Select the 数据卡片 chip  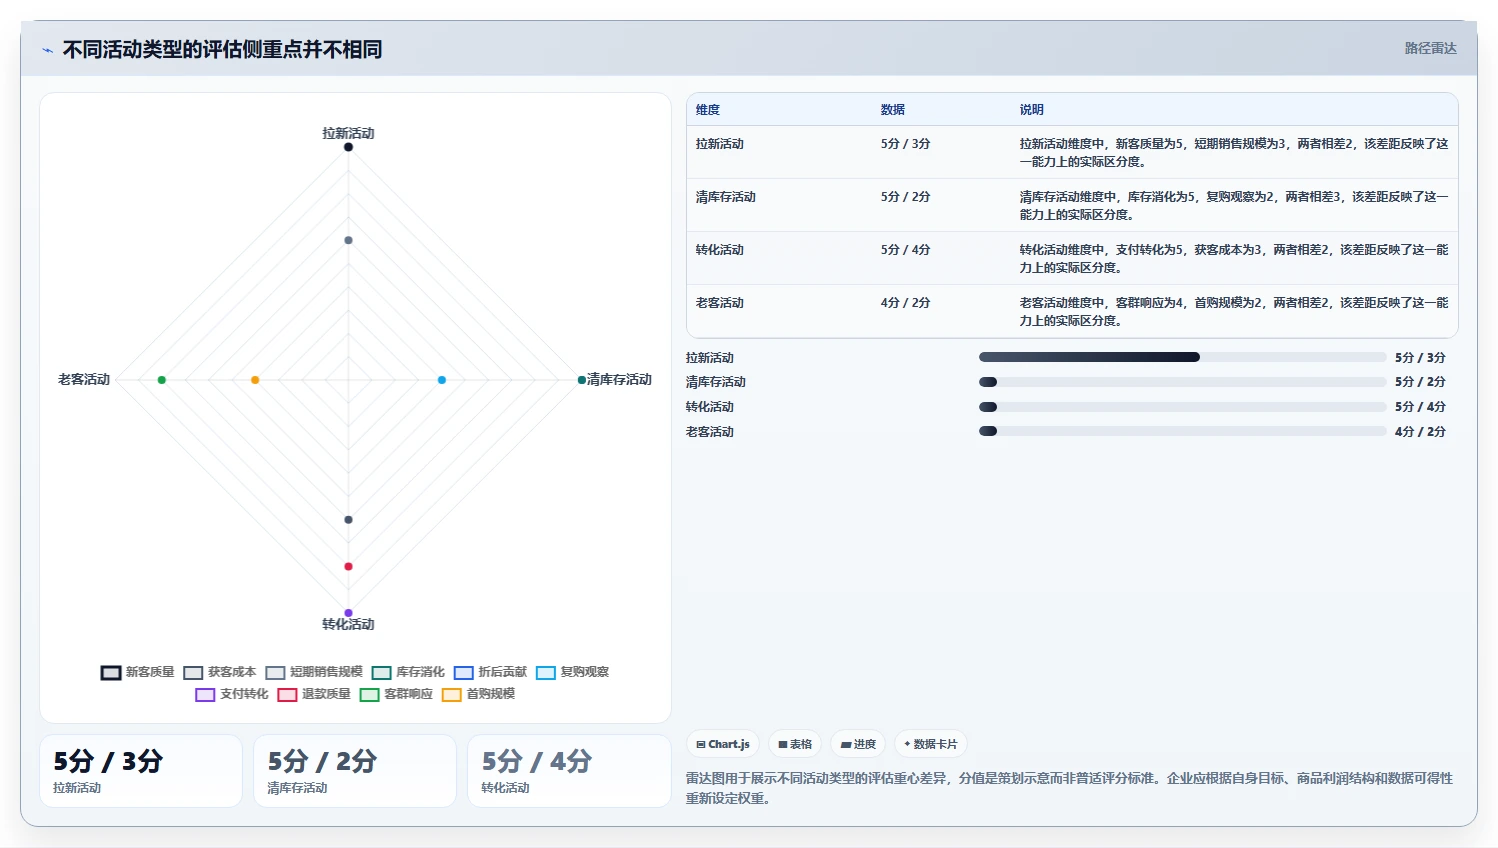pyautogui.click(x=931, y=744)
